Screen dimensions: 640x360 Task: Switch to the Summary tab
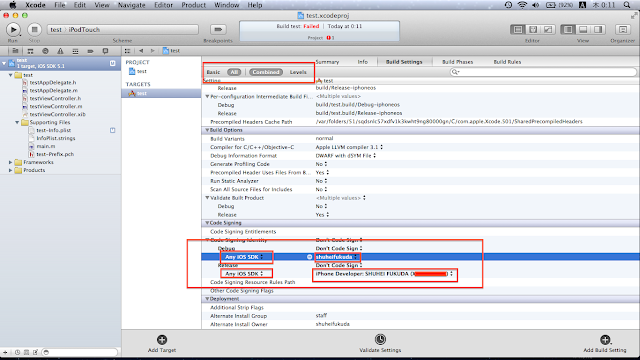(327, 62)
